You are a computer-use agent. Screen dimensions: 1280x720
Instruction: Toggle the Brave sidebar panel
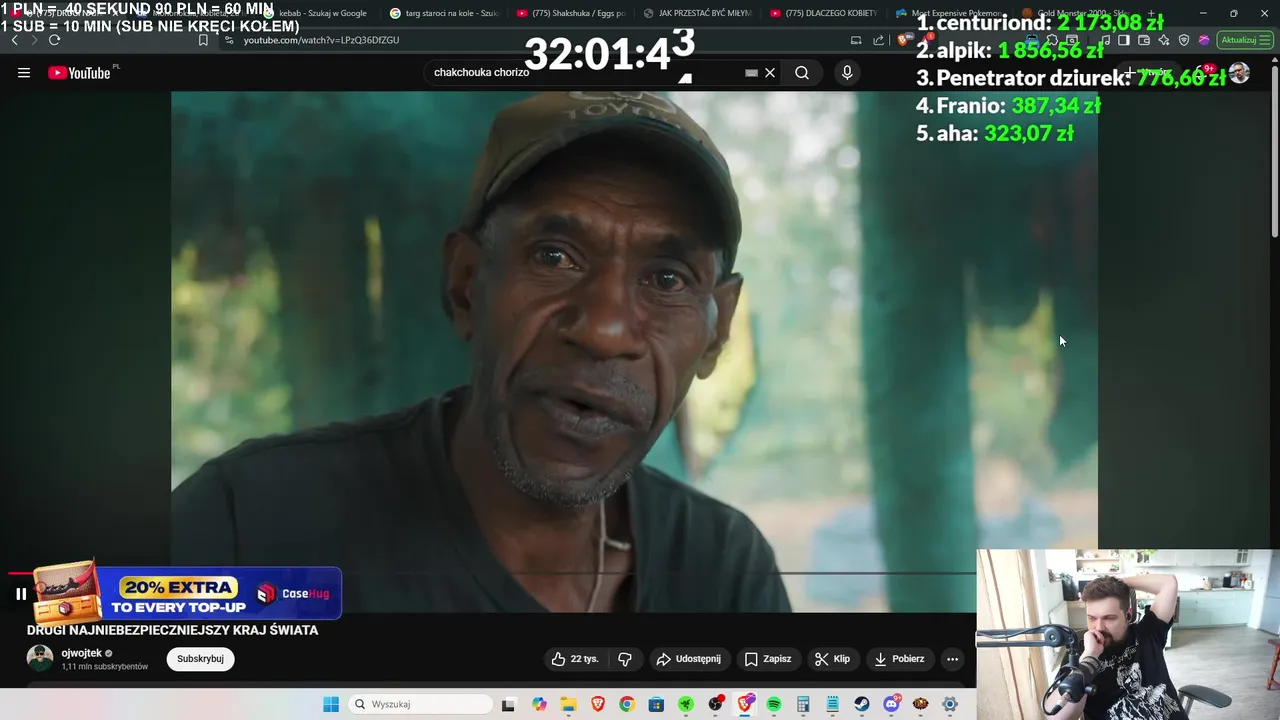[1124, 40]
